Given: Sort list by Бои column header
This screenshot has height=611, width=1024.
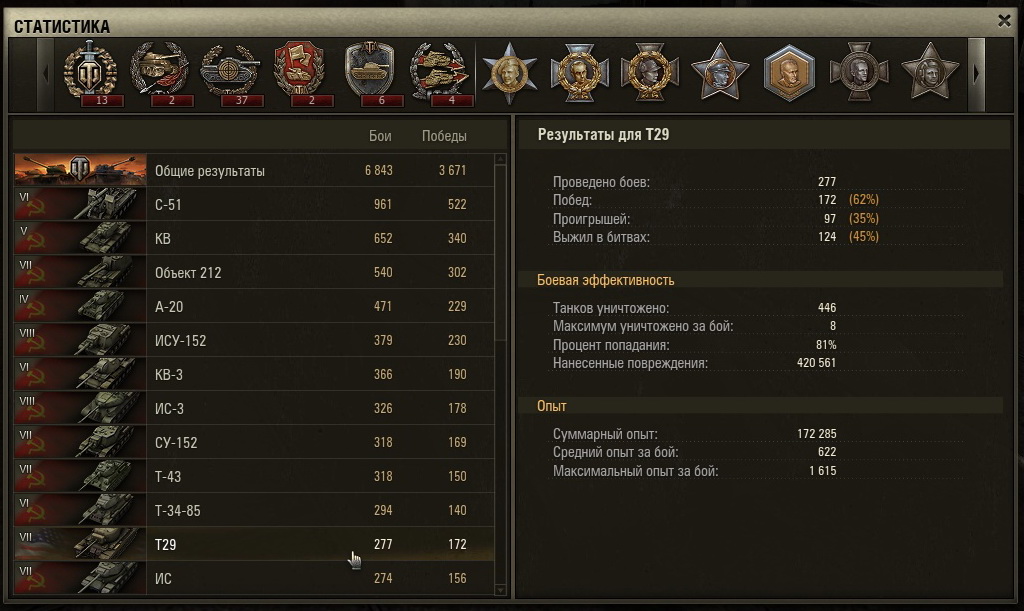Looking at the screenshot, I should [x=380, y=136].
